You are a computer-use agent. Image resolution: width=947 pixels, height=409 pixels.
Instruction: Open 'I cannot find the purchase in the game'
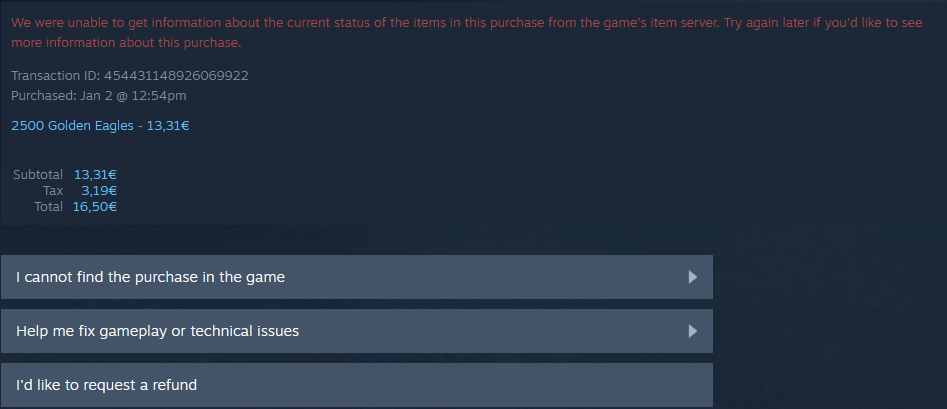click(150, 277)
